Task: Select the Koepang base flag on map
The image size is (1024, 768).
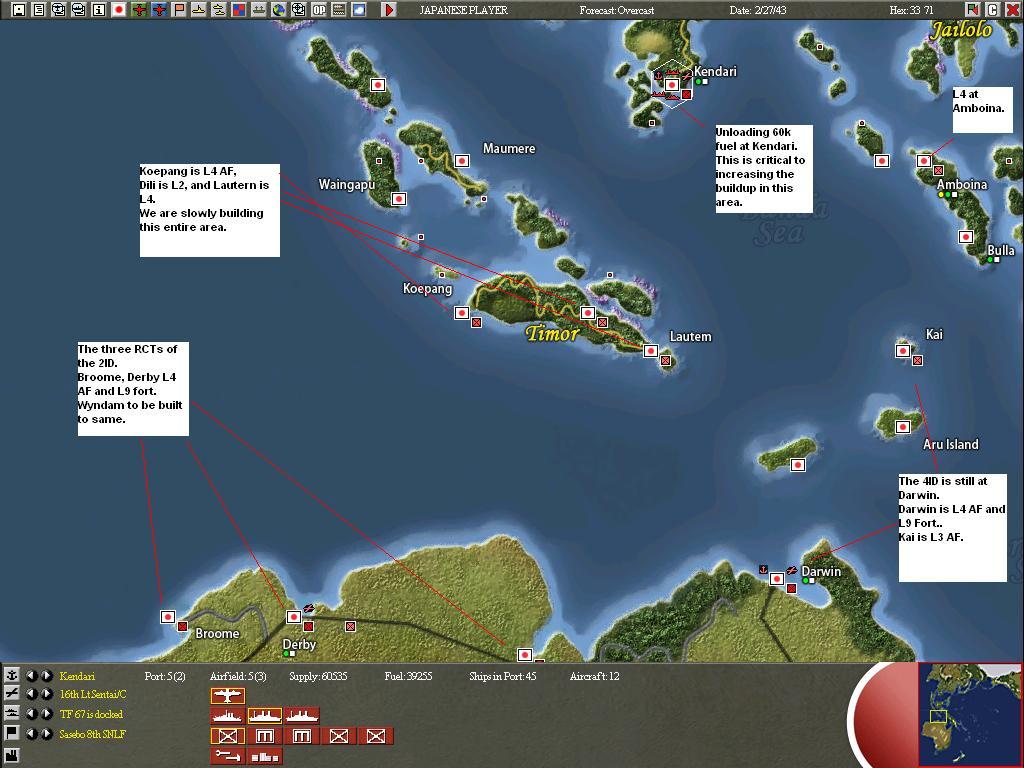Action: 462,313
